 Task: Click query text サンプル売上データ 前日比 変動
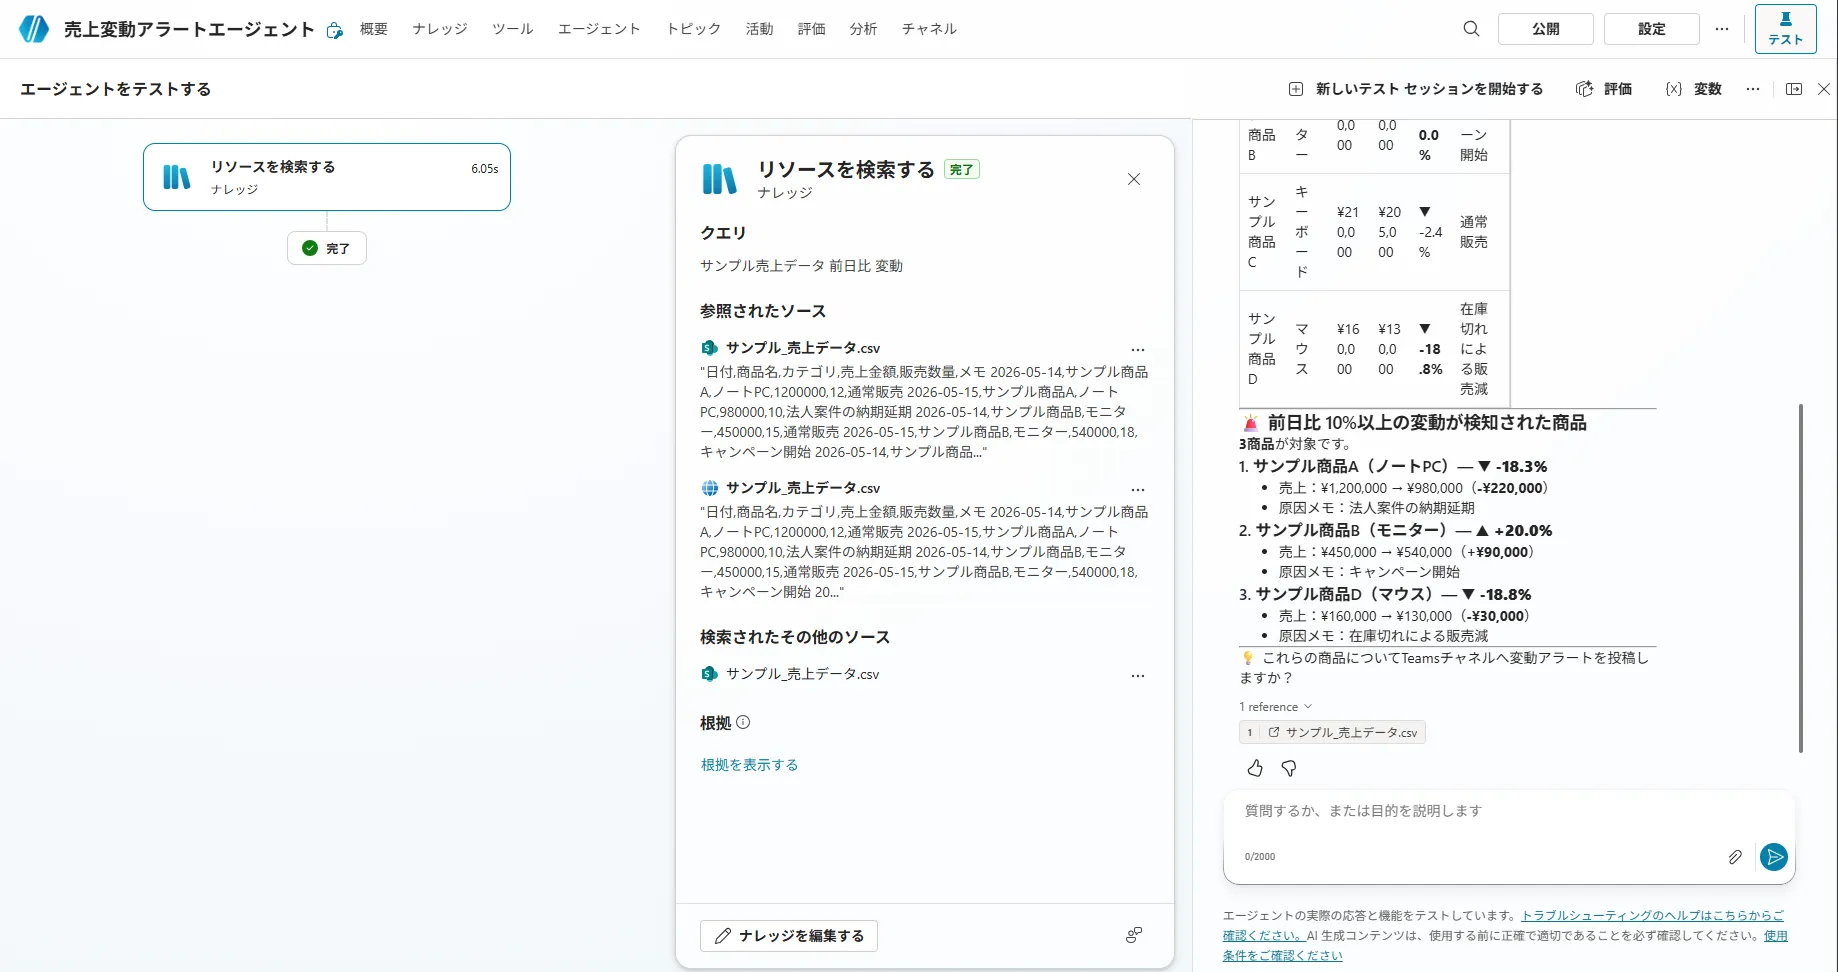(x=801, y=266)
